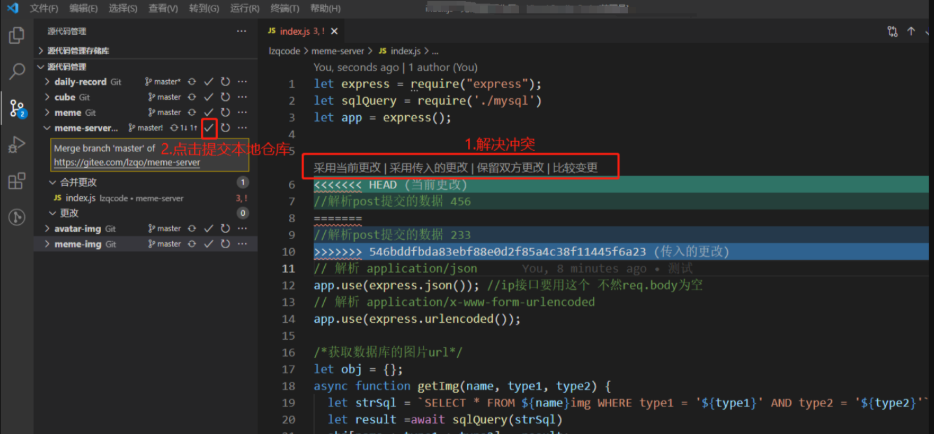Open the Source Control view icon with badge 2
The image size is (934, 434).
click(x=17, y=108)
